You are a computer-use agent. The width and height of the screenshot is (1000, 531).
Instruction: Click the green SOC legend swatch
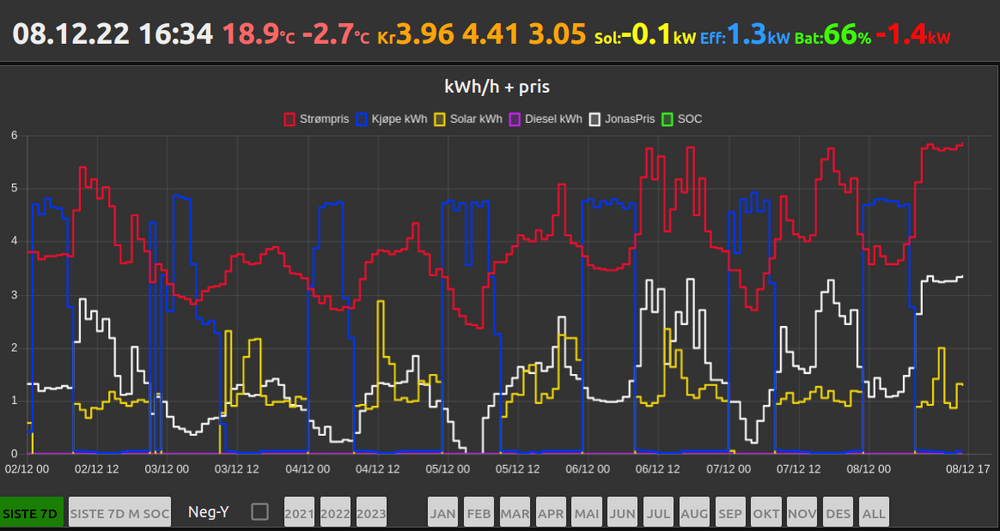(x=669, y=119)
